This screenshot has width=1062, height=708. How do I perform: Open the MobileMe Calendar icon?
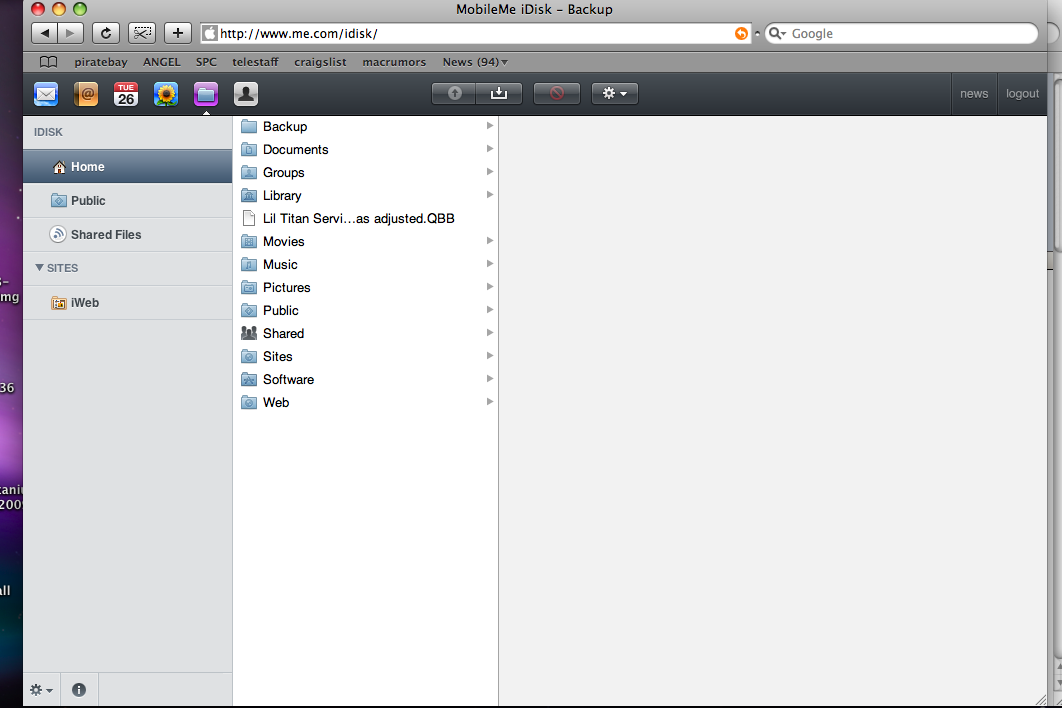point(126,94)
